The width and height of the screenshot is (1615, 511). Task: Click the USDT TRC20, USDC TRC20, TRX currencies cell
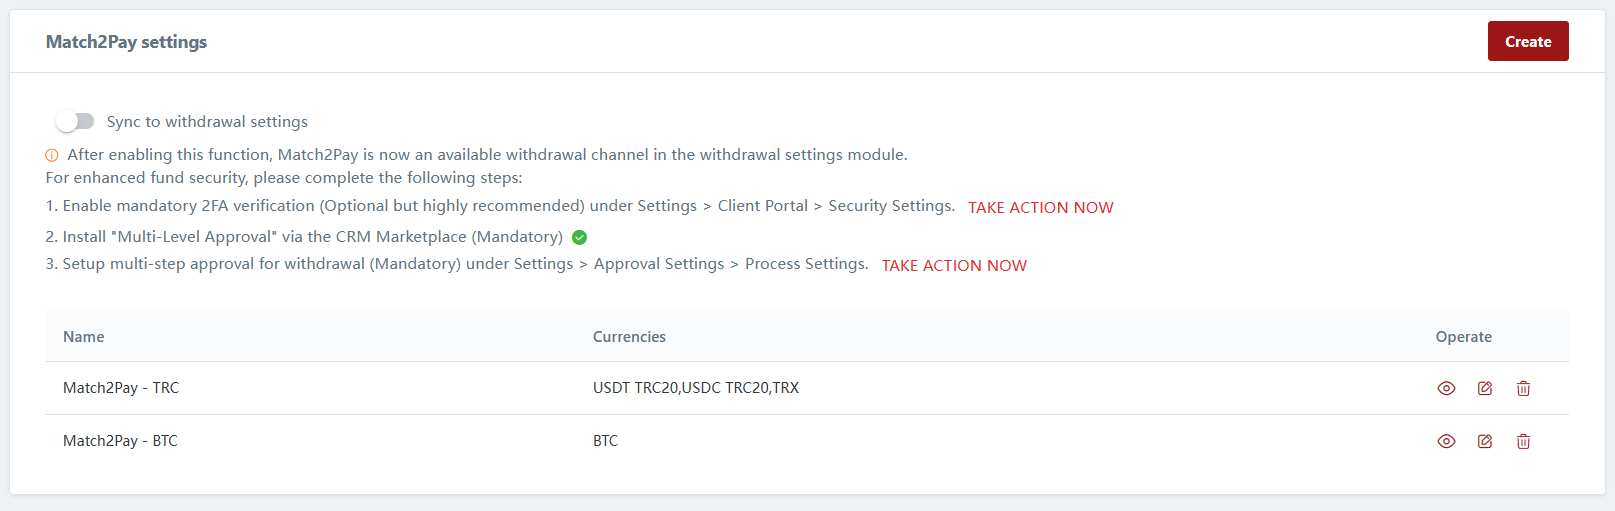696,388
